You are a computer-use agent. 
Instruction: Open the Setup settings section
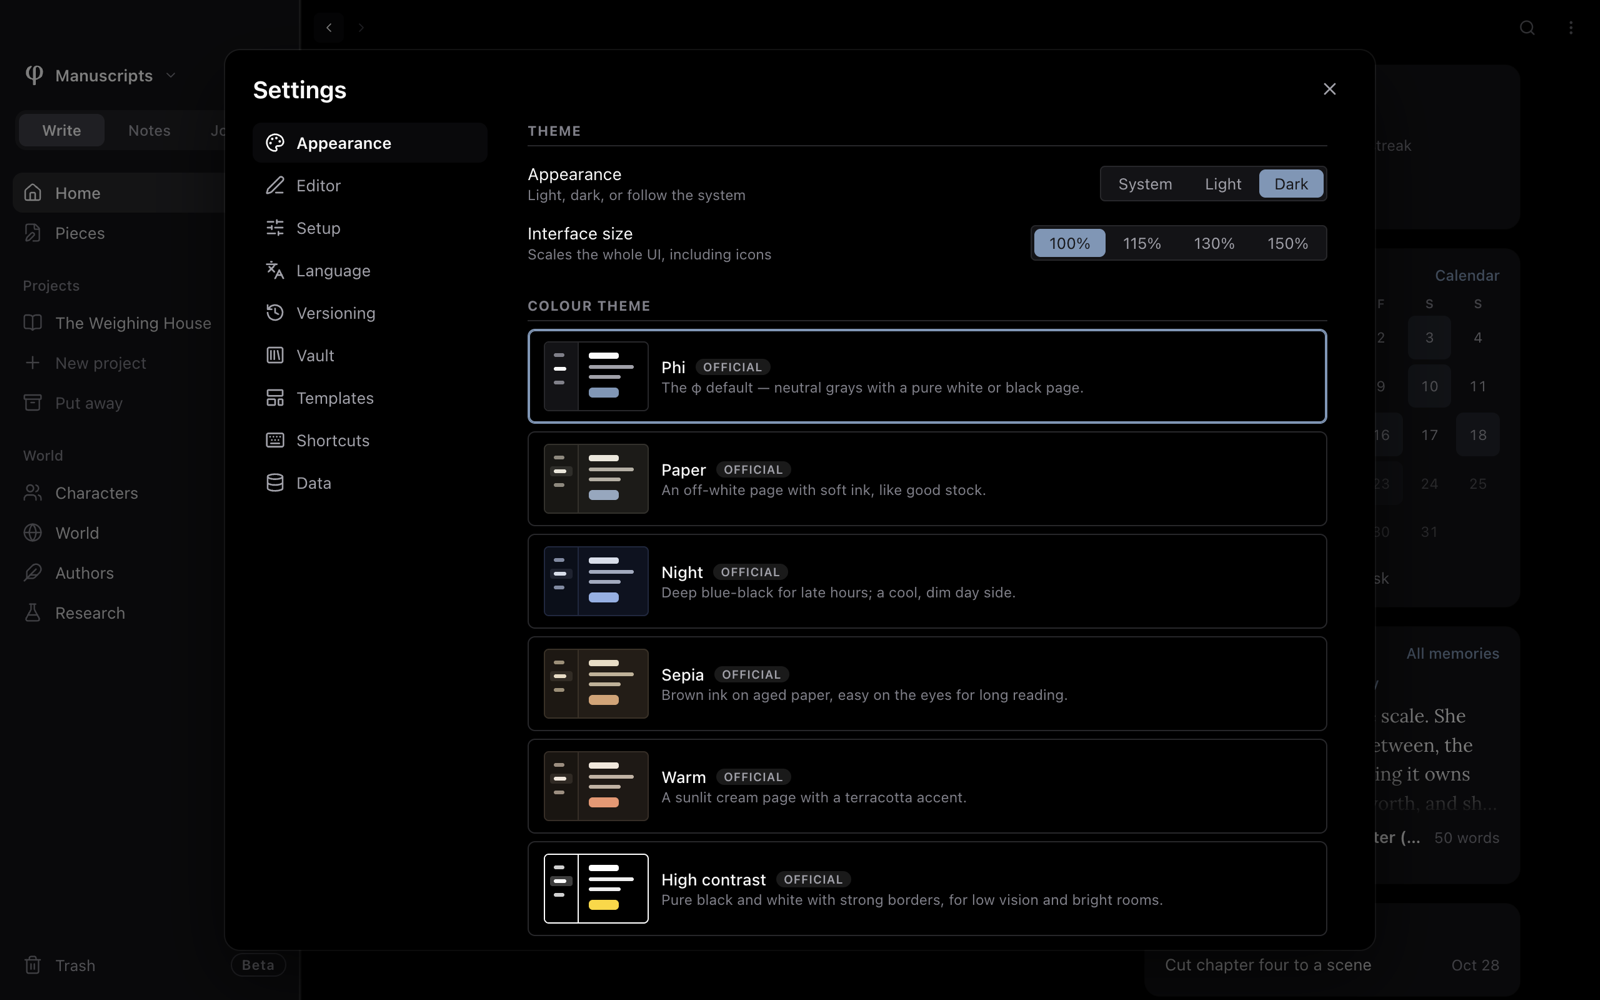[370, 228]
